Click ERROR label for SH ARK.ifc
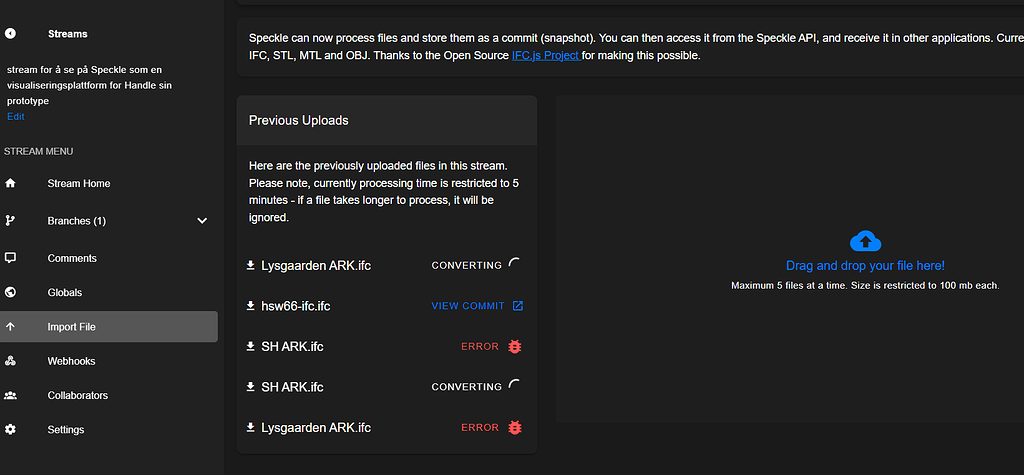The image size is (1024, 475). (x=480, y=346)
